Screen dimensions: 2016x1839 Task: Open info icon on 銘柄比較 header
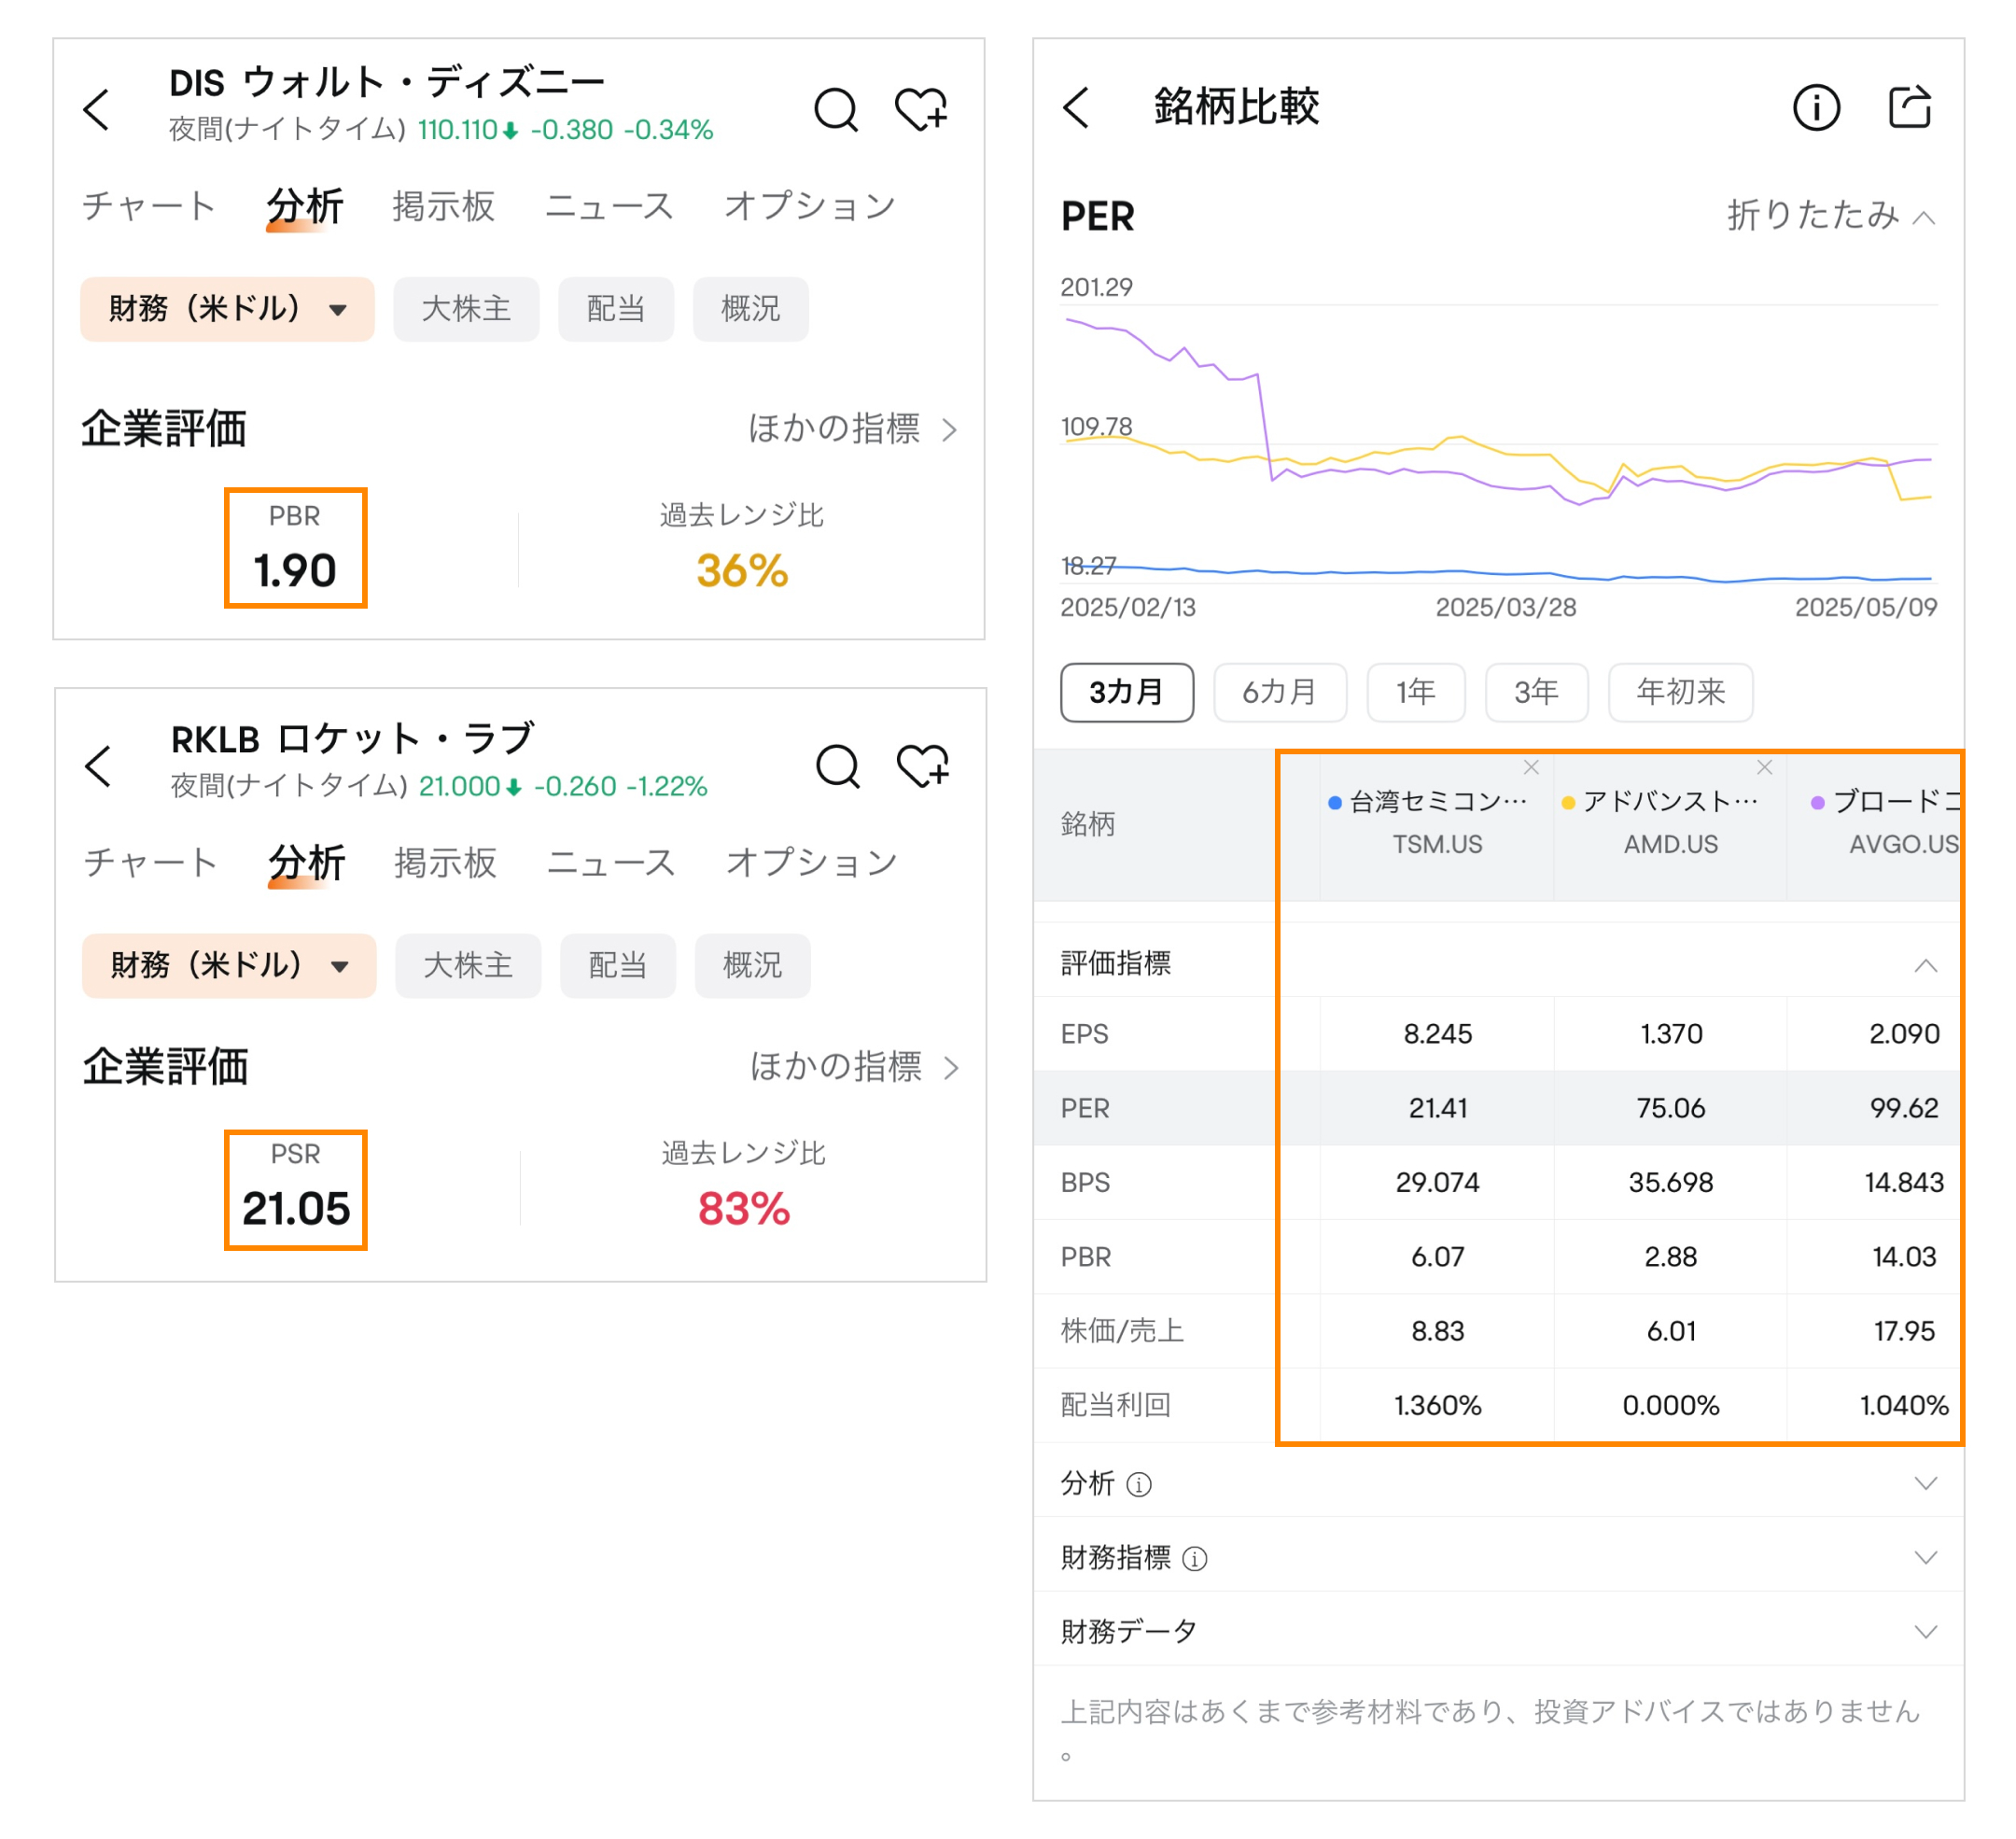point(1815,107)
